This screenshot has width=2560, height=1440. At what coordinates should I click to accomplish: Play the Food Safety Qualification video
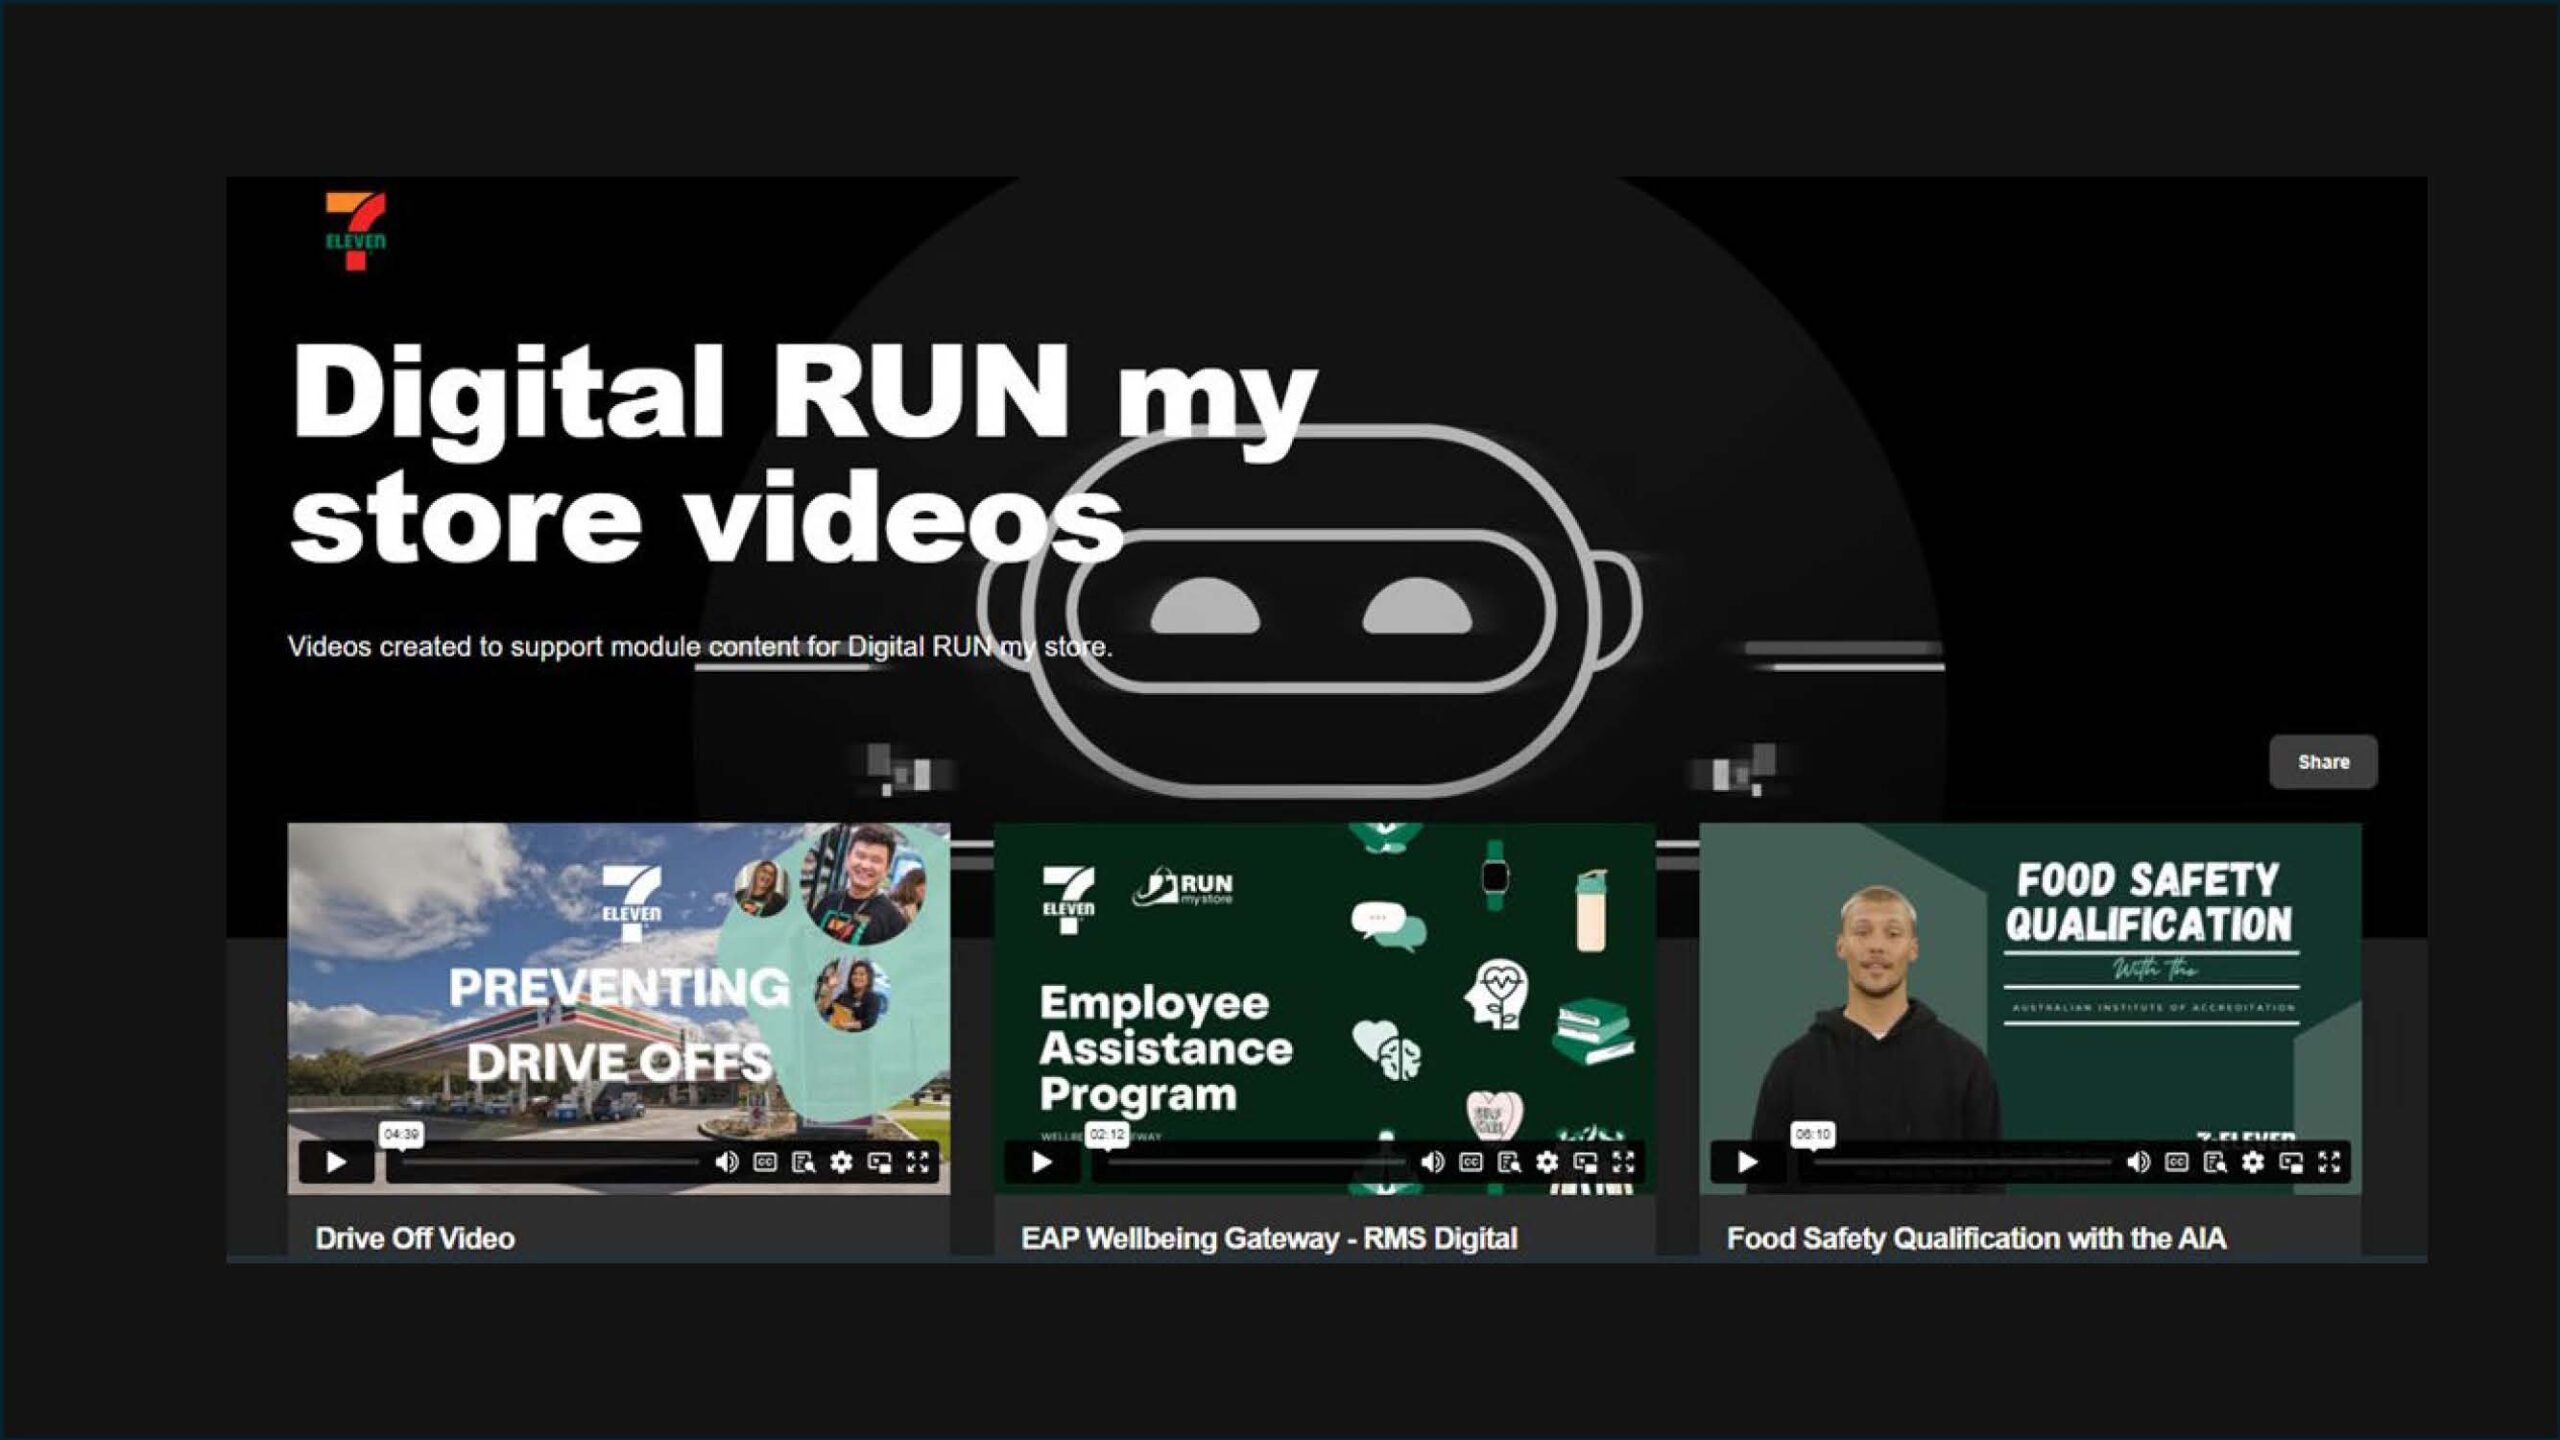click(1748, 1162)
